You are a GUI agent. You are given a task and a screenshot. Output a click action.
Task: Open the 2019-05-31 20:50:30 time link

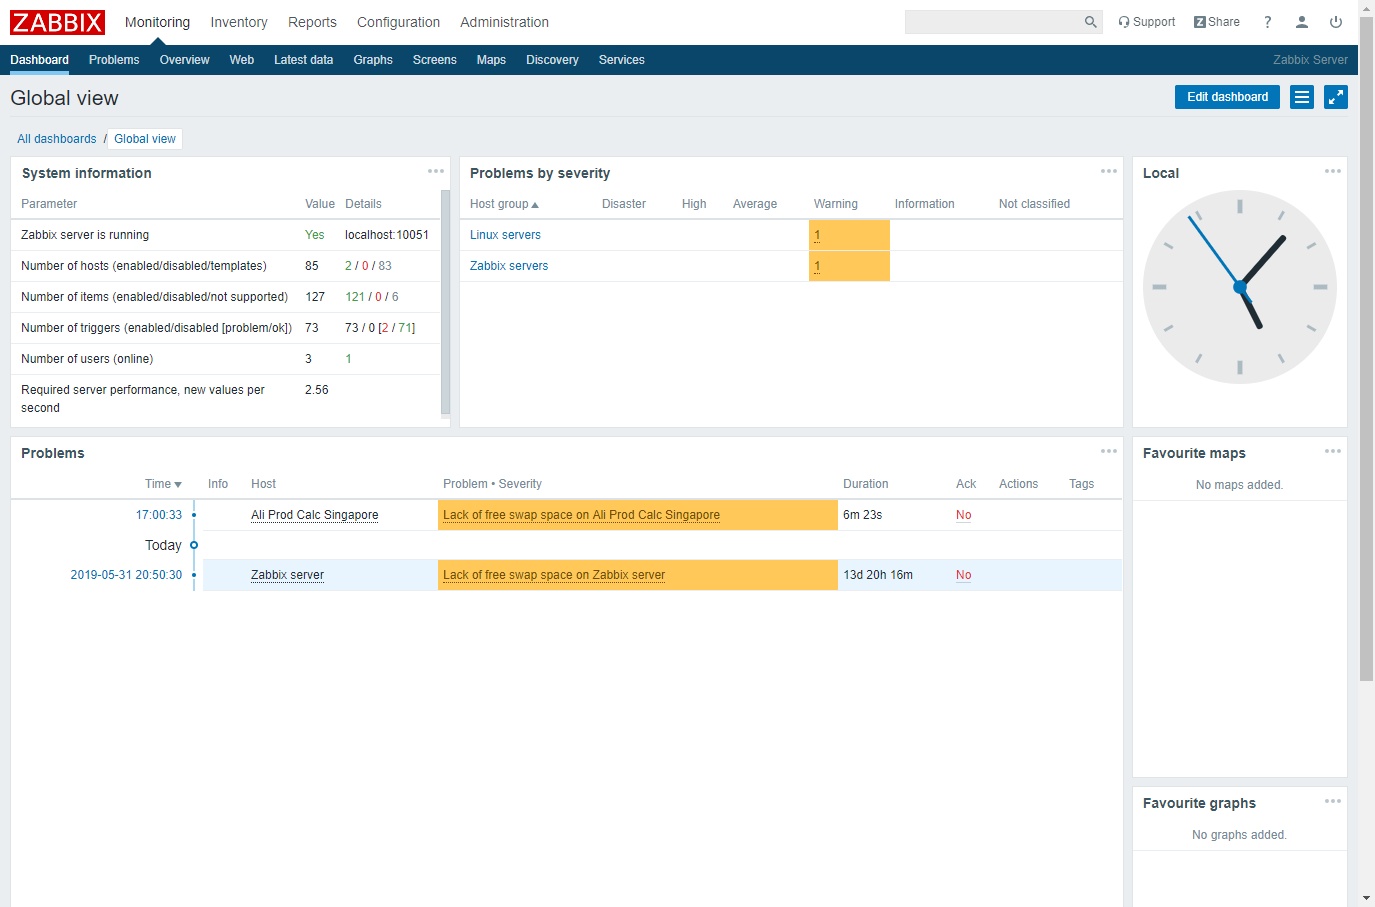click(x=126, y=575)
